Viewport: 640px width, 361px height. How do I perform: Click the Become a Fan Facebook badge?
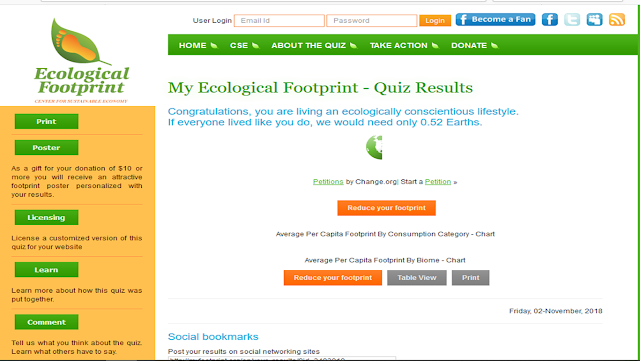click(495, 20)
